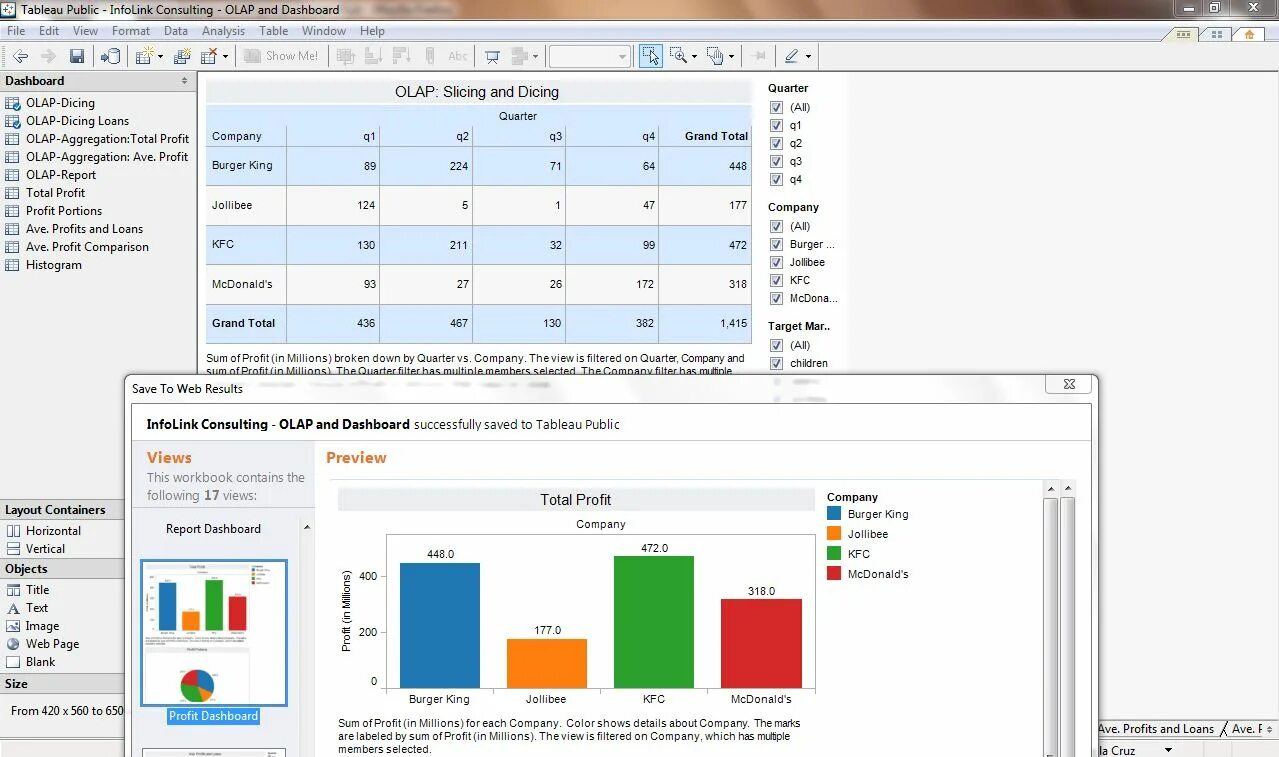Click the orange Jollibee legend swatch
1279x757 pixels.
[x=835, y=534]
